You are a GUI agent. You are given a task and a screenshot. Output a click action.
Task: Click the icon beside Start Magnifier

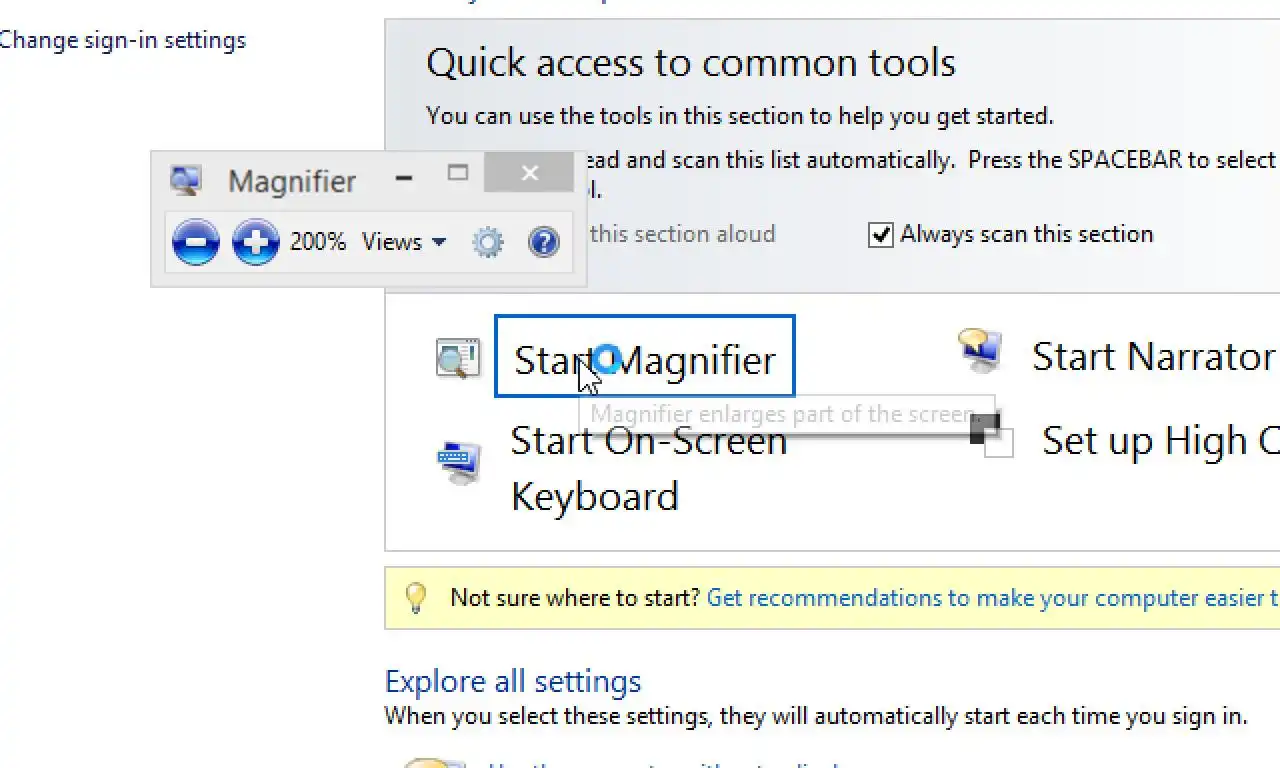(x=458, y=359)
